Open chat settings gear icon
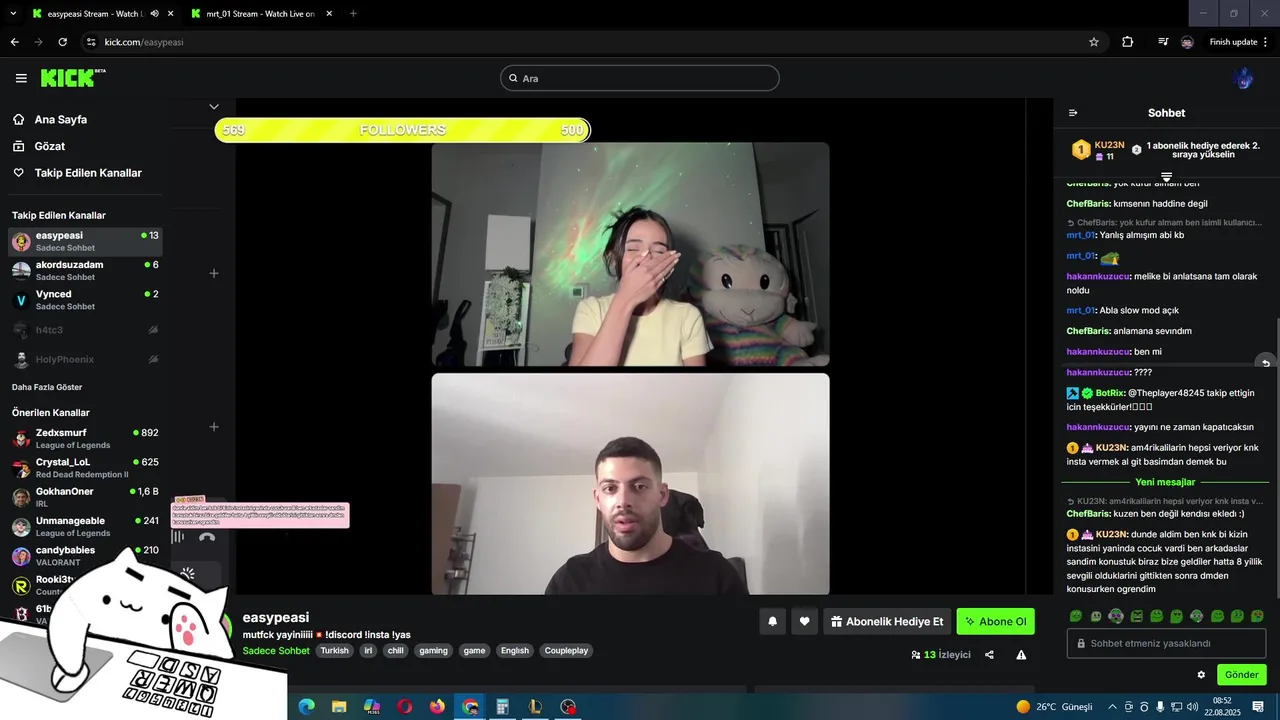 (x=1201, y=675)
